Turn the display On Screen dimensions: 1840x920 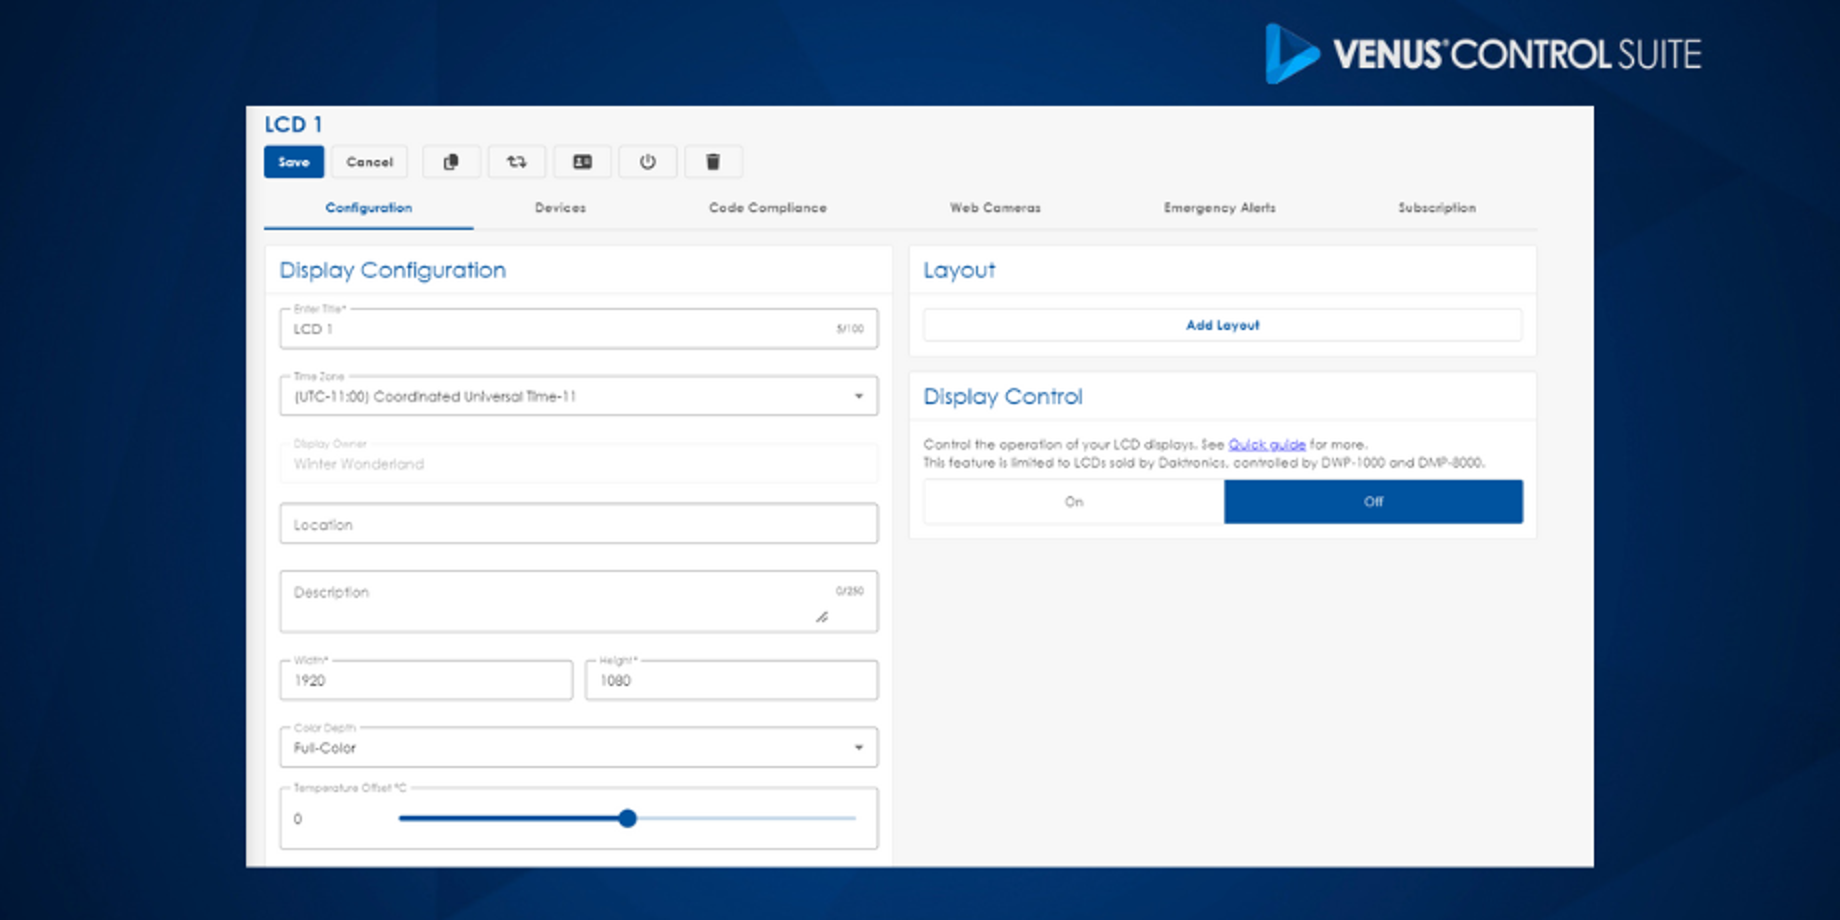1073,502
